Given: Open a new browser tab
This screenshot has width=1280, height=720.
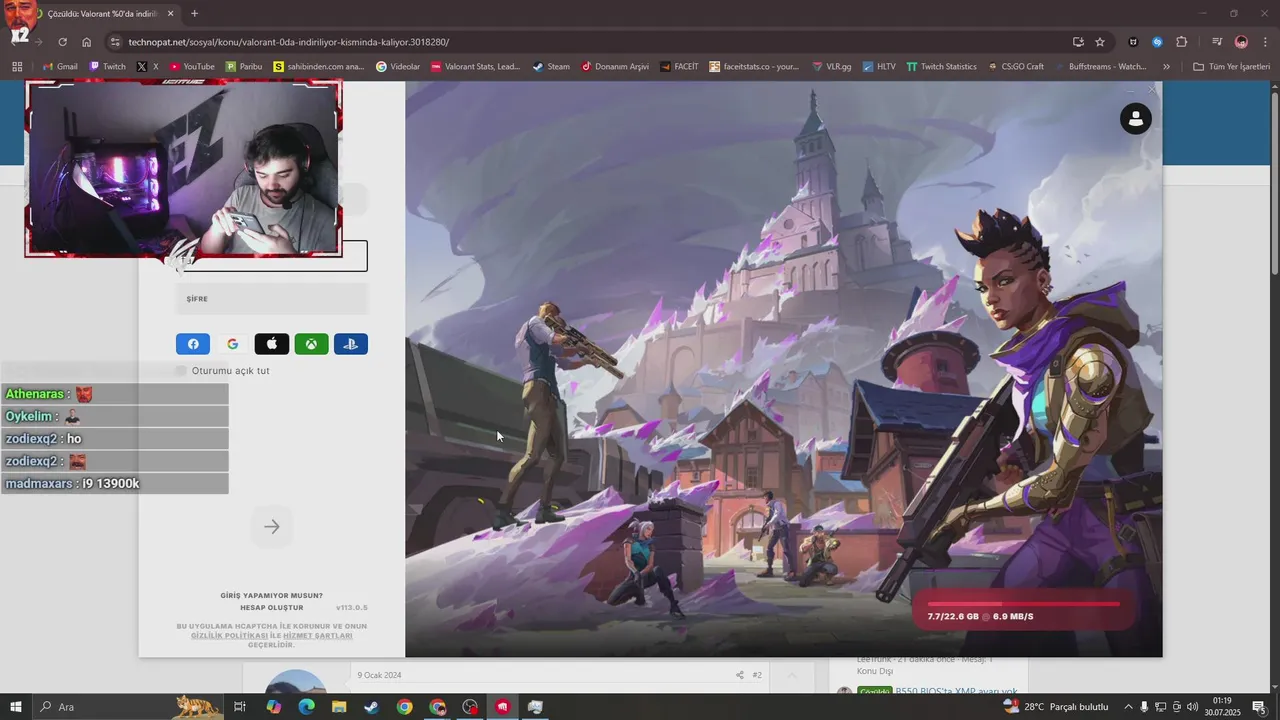Looking at the screenshot, I should (x=194, y=14).
